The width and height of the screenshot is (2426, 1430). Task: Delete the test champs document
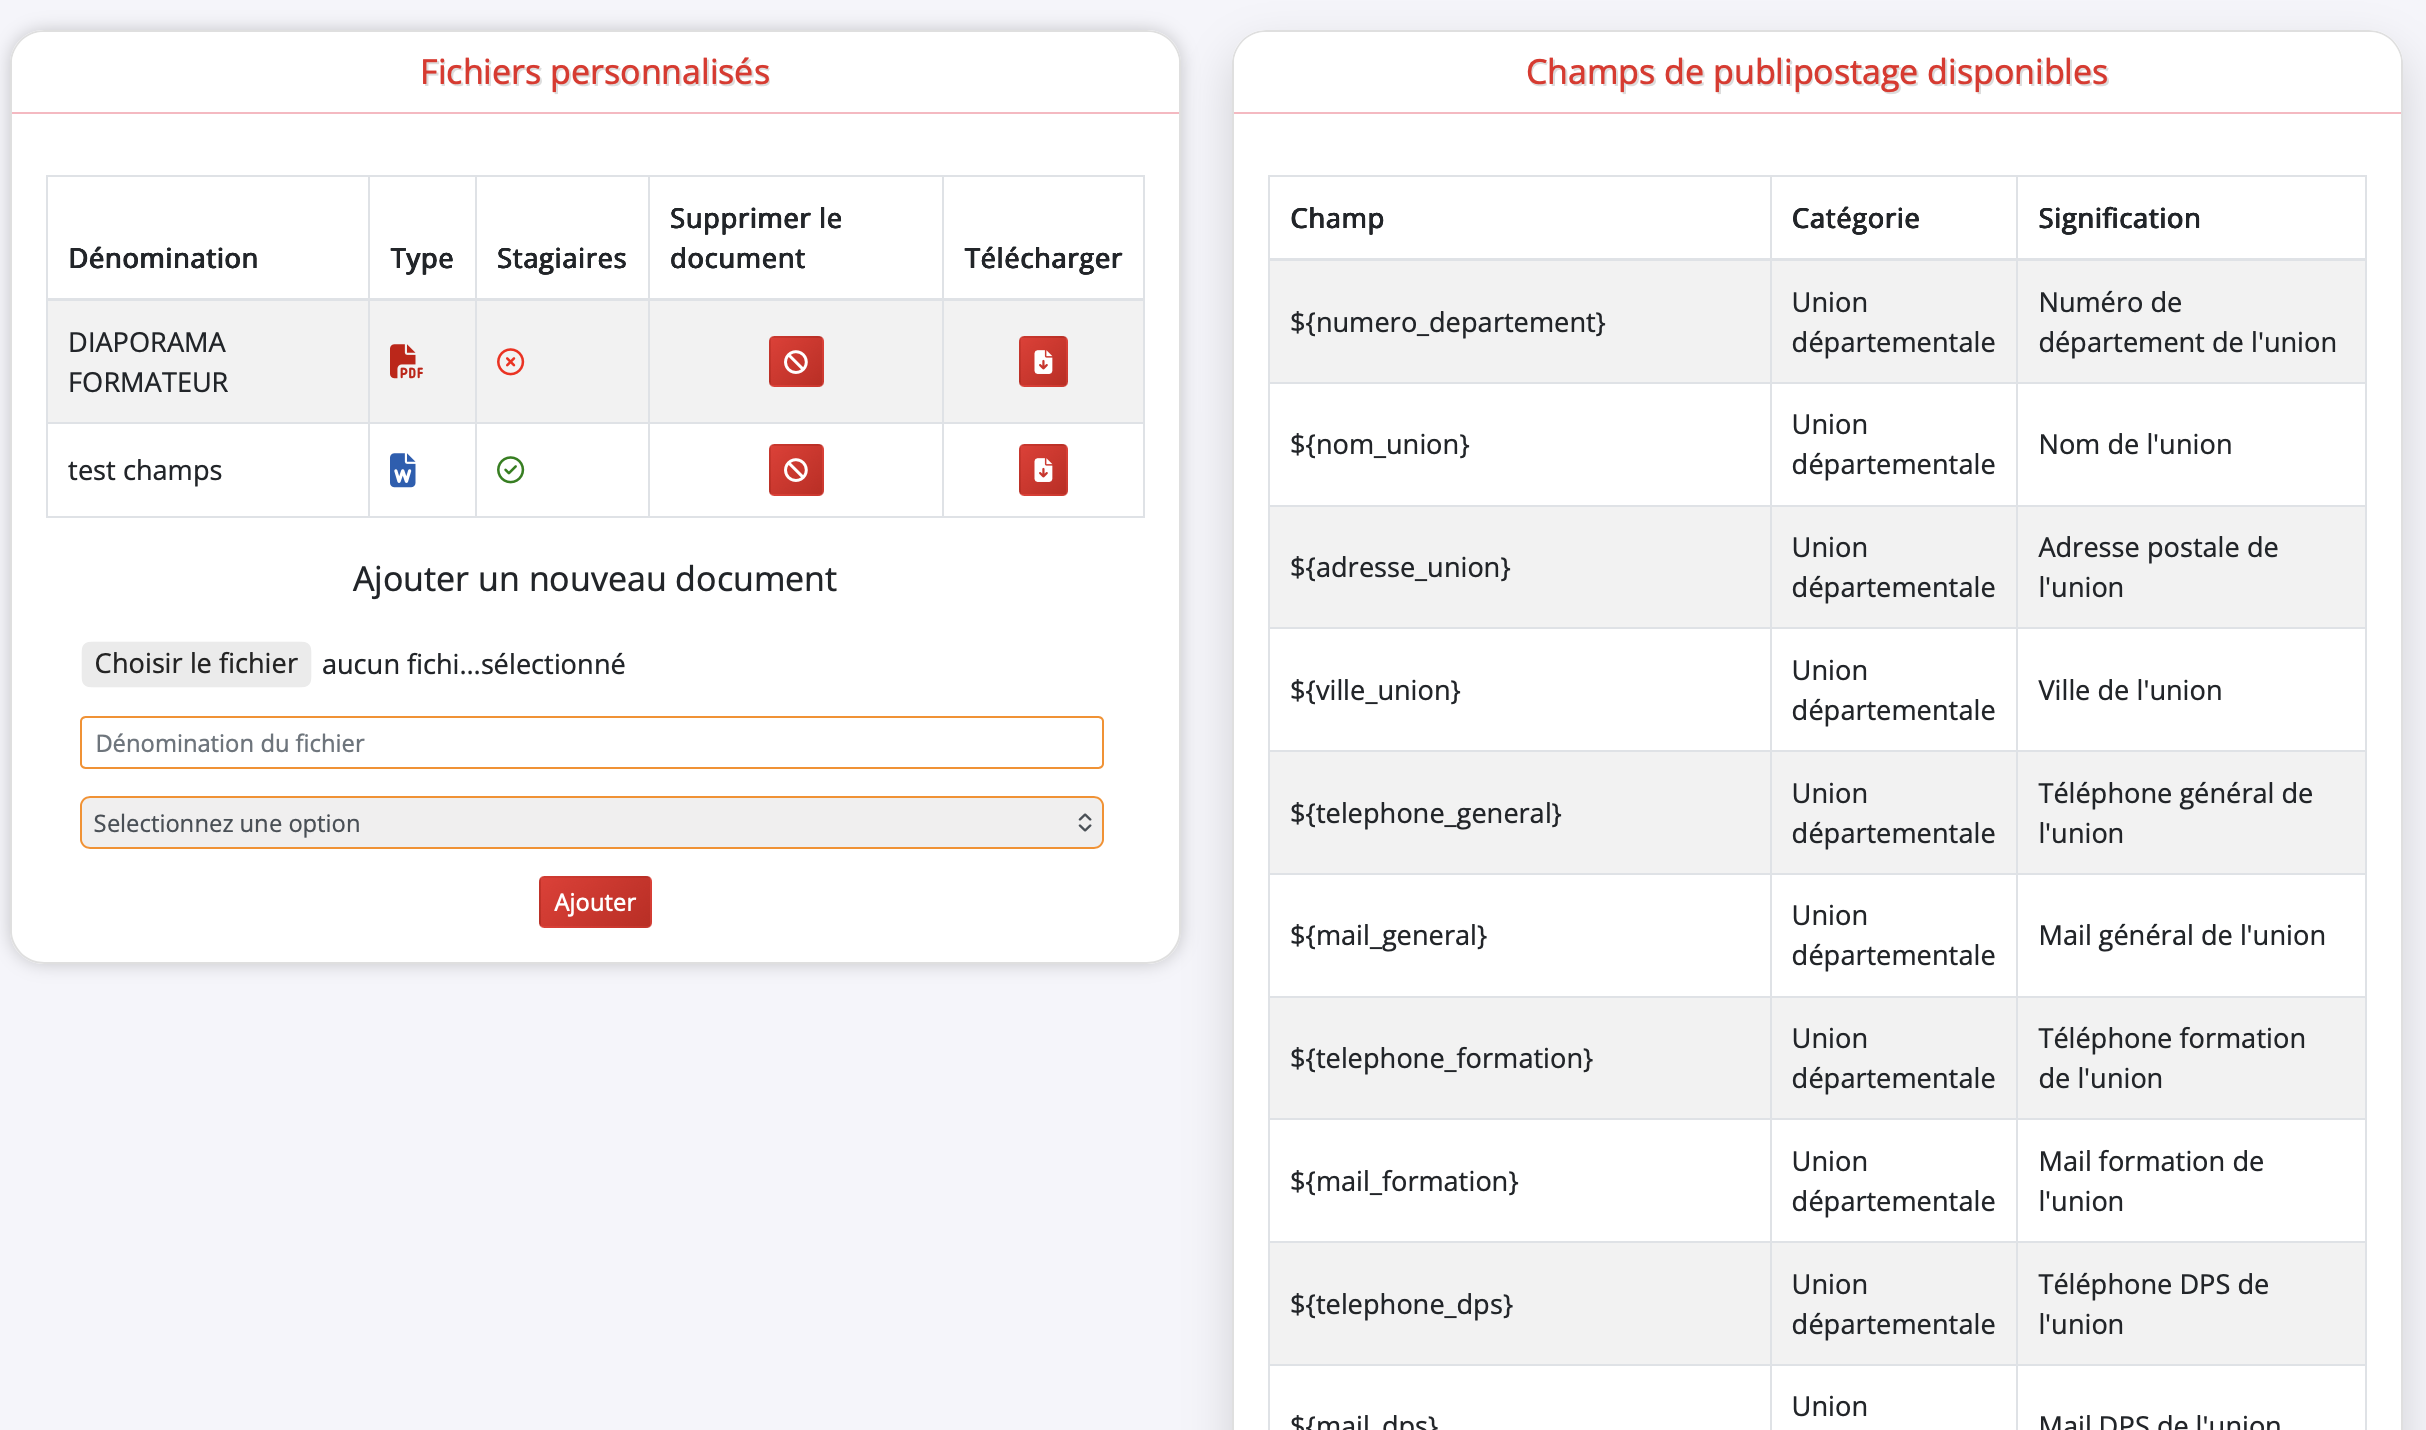click(x=795, y=470)
